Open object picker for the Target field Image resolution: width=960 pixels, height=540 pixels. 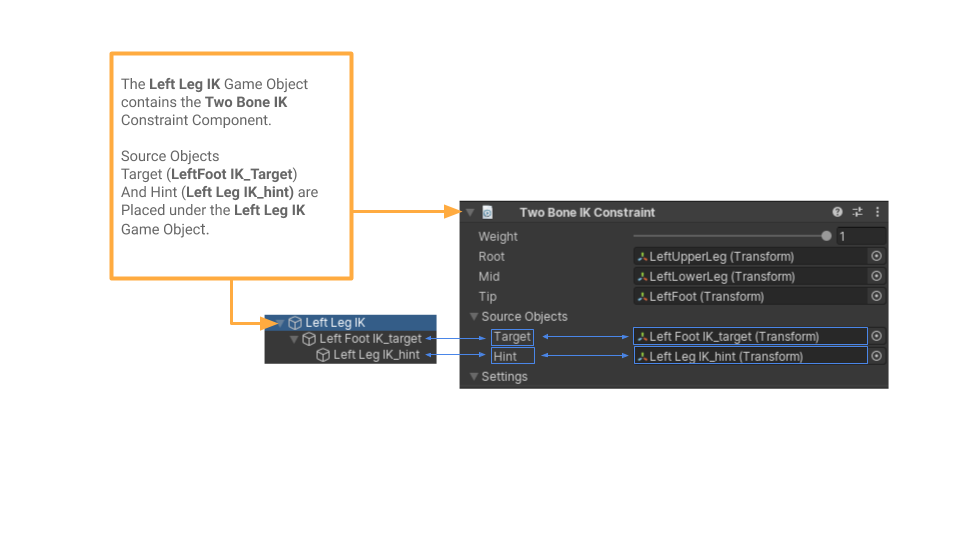[876, 336]
